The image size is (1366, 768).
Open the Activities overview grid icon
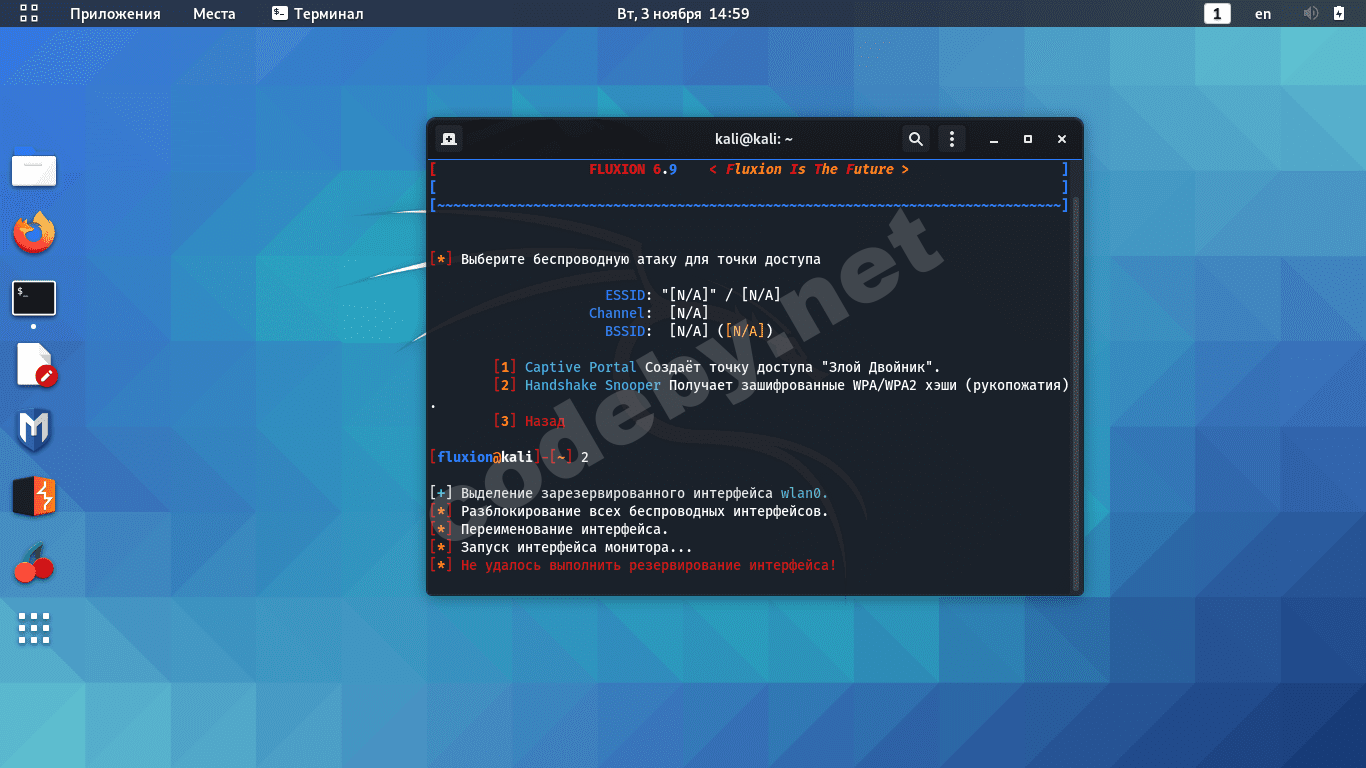click(x=29, y=13)
